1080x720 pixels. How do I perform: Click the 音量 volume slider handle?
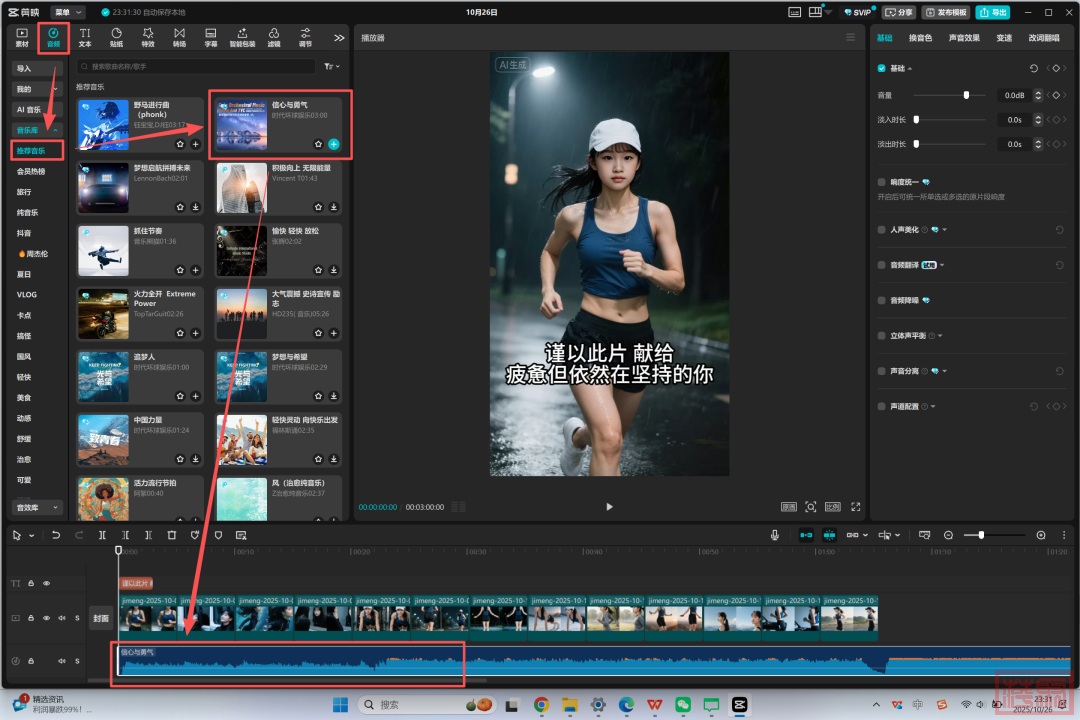pos(966,95)
